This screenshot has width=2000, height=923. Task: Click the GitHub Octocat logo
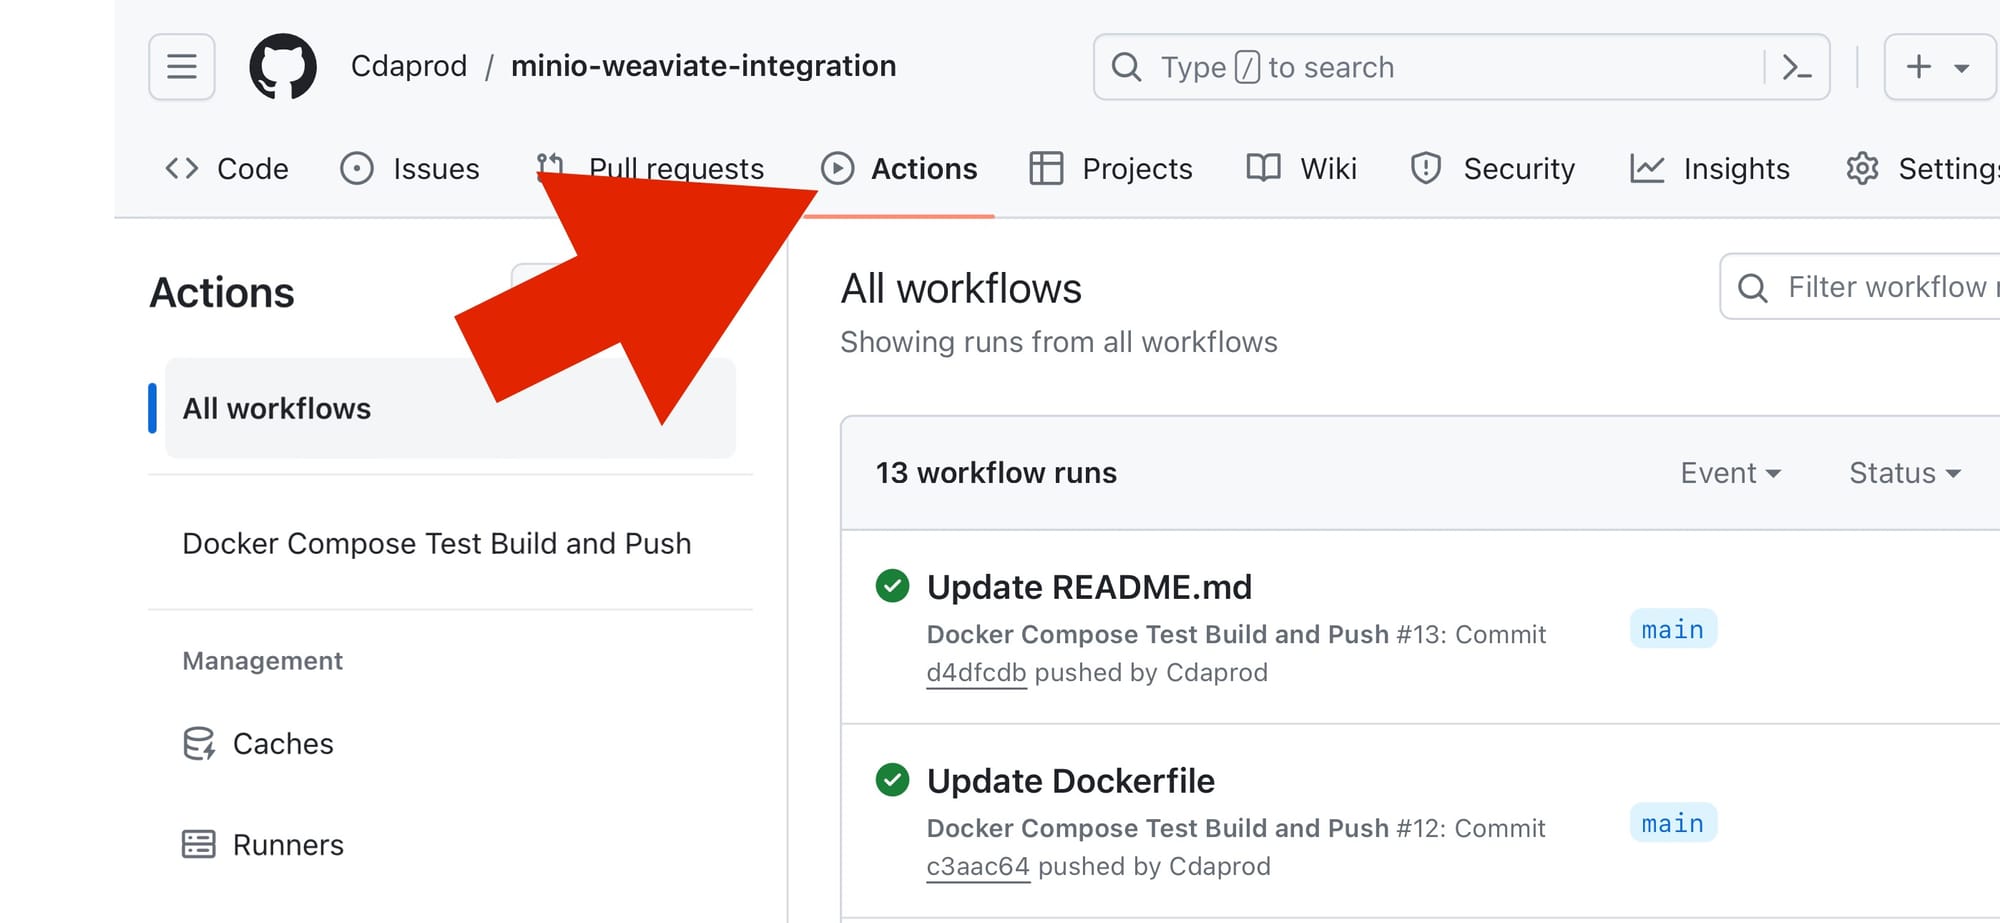283,67
